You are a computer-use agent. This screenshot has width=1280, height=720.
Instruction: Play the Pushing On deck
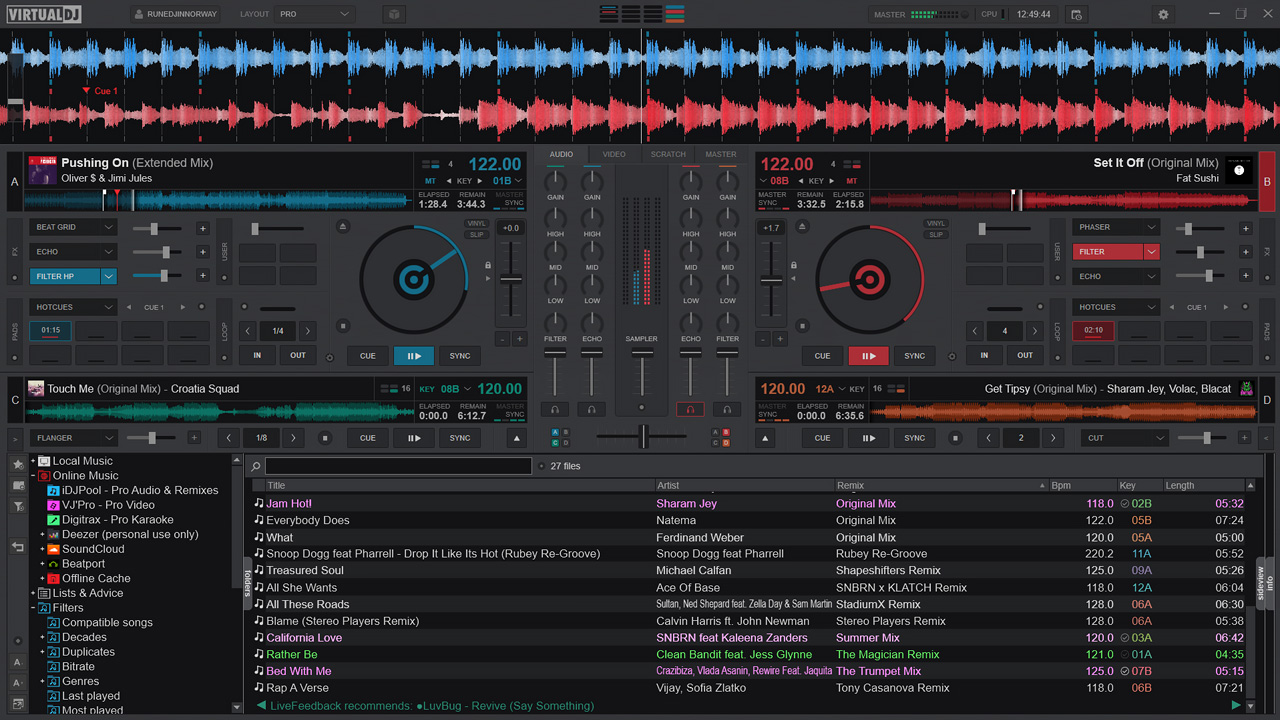[413, 355]
